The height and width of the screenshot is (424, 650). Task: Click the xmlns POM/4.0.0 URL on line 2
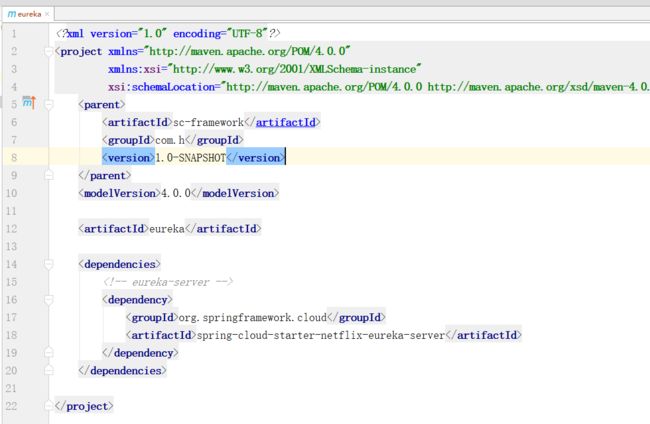click(x=247, y=51)
